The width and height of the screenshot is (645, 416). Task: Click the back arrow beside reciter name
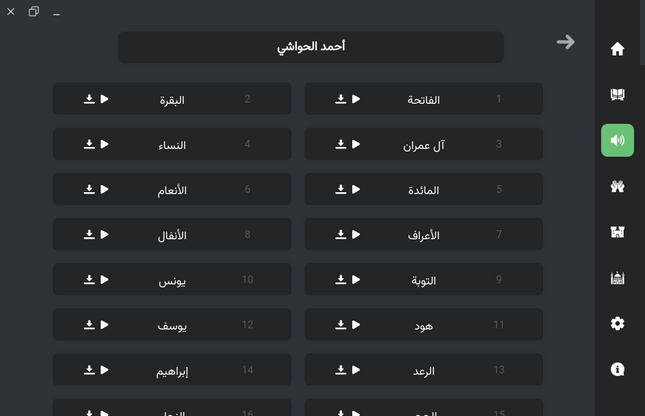pyautogui.click(x=566, y=42)
